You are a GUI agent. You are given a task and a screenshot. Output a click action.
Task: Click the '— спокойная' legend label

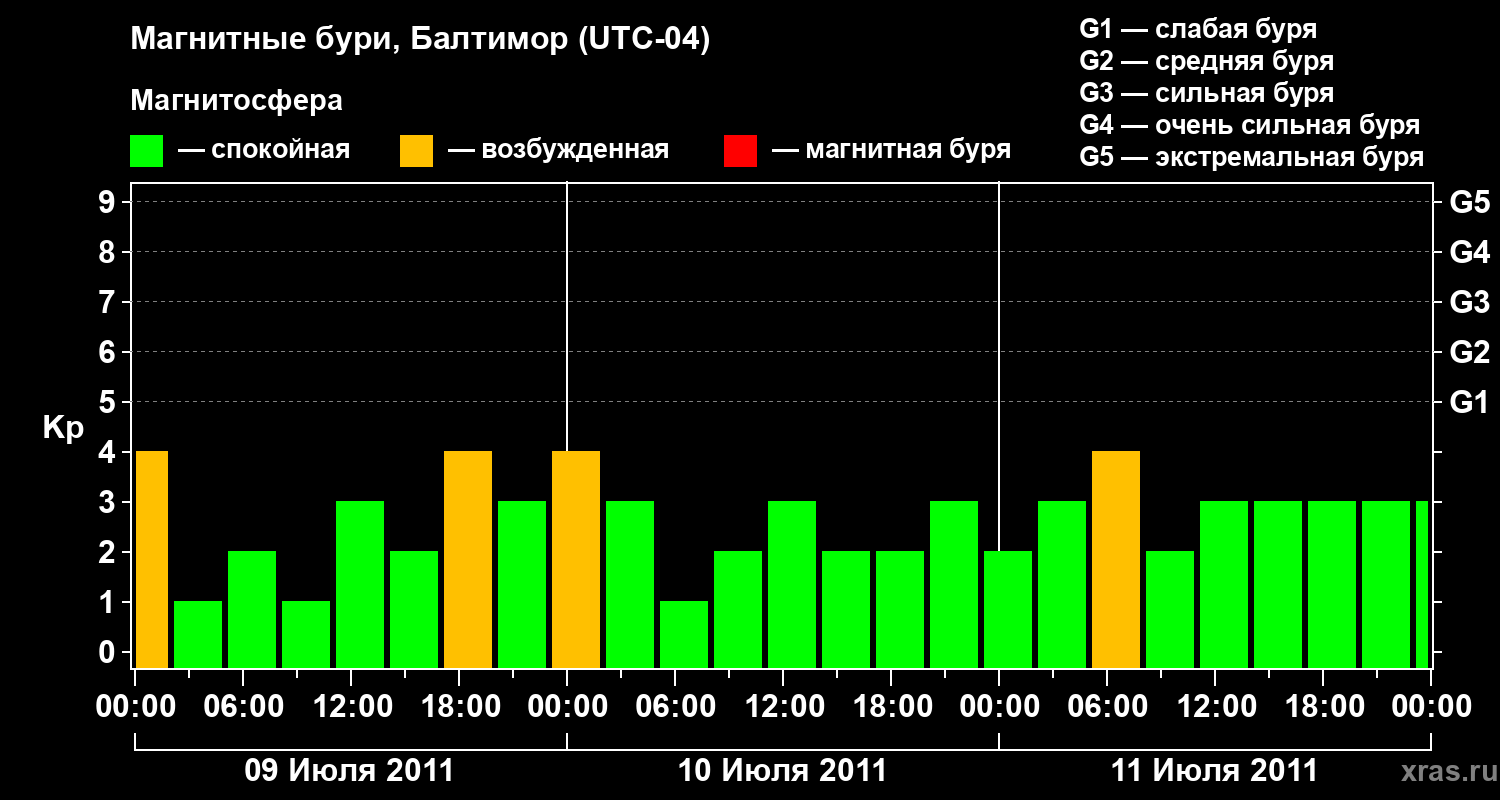[x=263, y=150]
